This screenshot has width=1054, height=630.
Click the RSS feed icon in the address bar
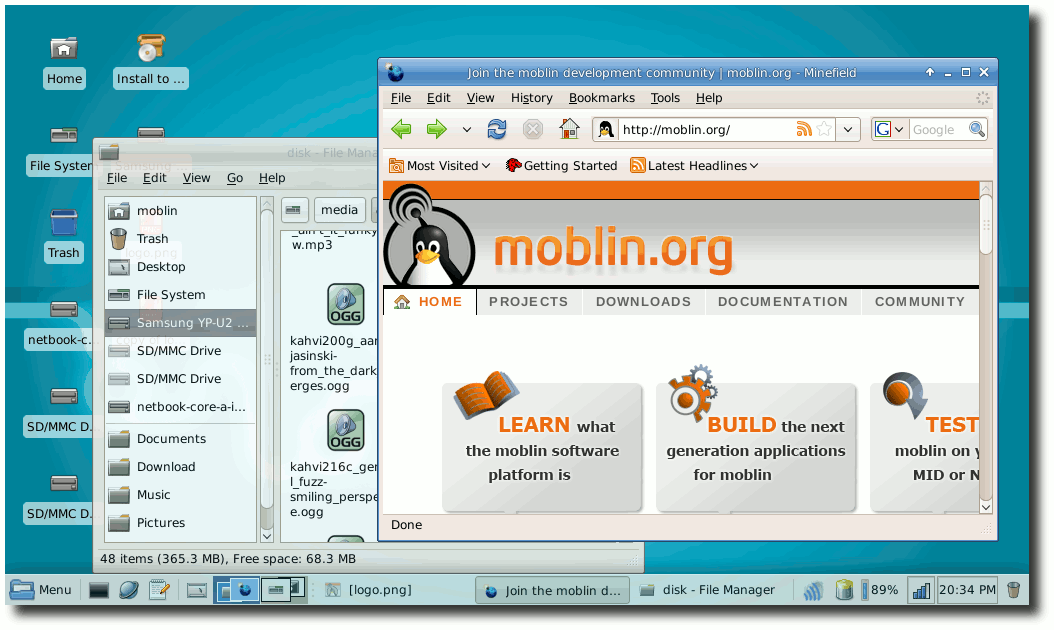click(x=804, y=129)
